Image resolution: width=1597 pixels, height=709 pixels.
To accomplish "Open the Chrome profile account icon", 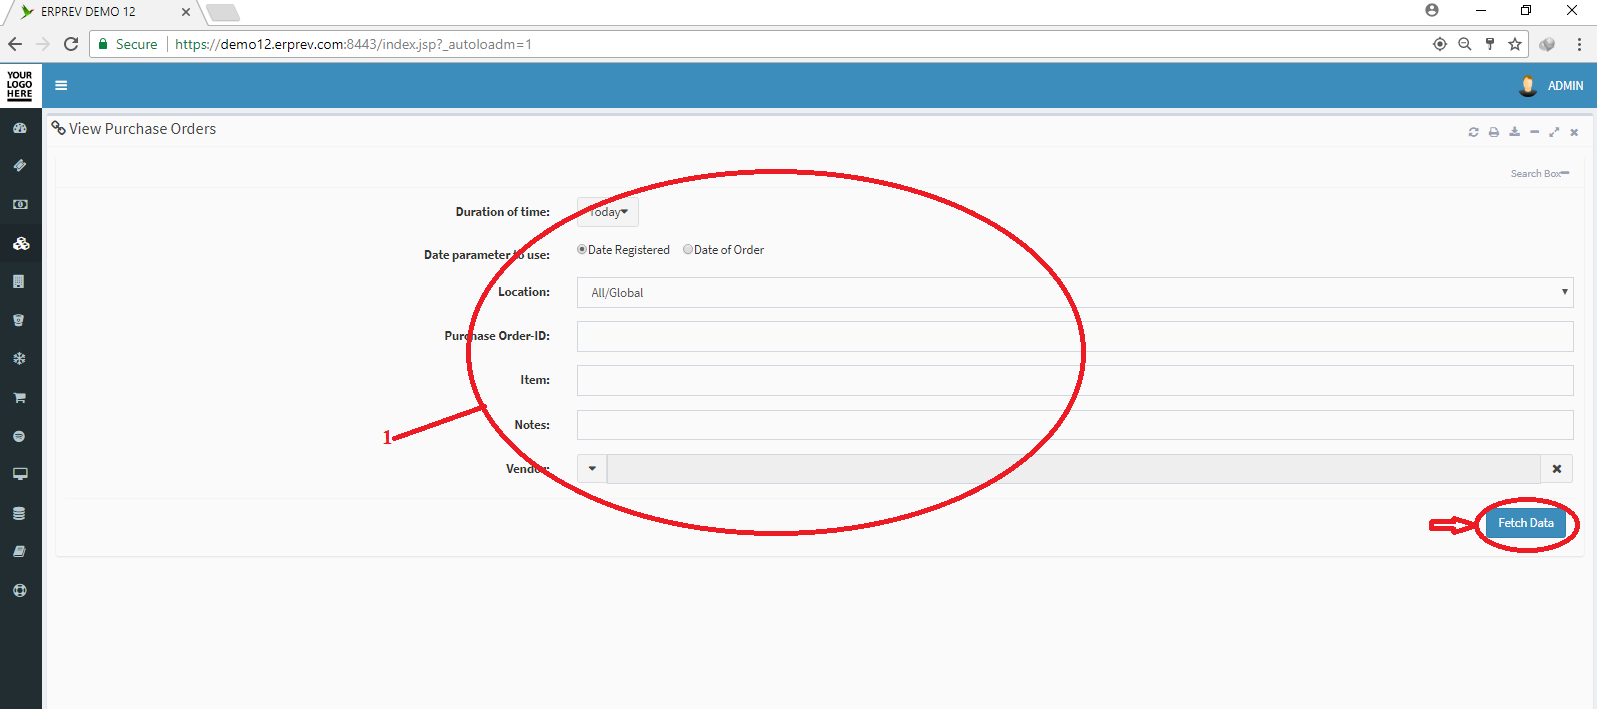I will (1432, 10).
